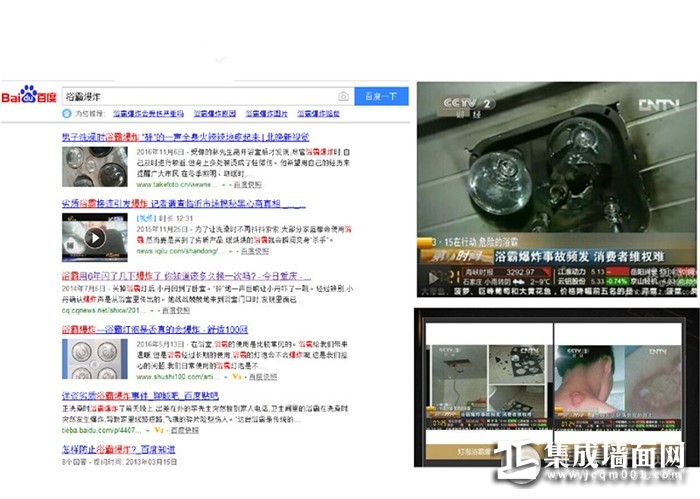The width and height of the screenshot is (700, 499).
Task: Click the cq.cqnews.net URL
Action: pyautogui.click(x=104, y=310)
